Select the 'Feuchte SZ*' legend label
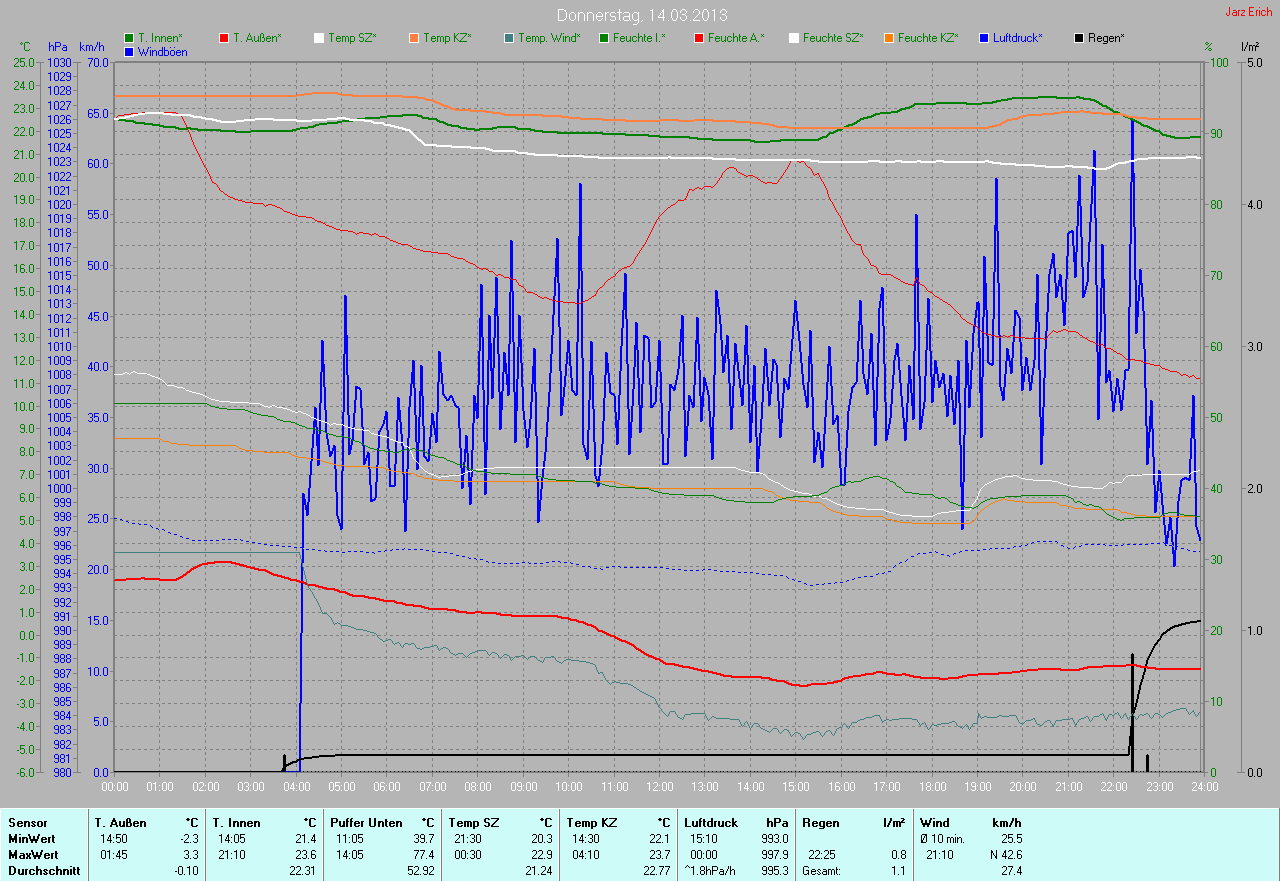1280x881 pixels. 832,38
